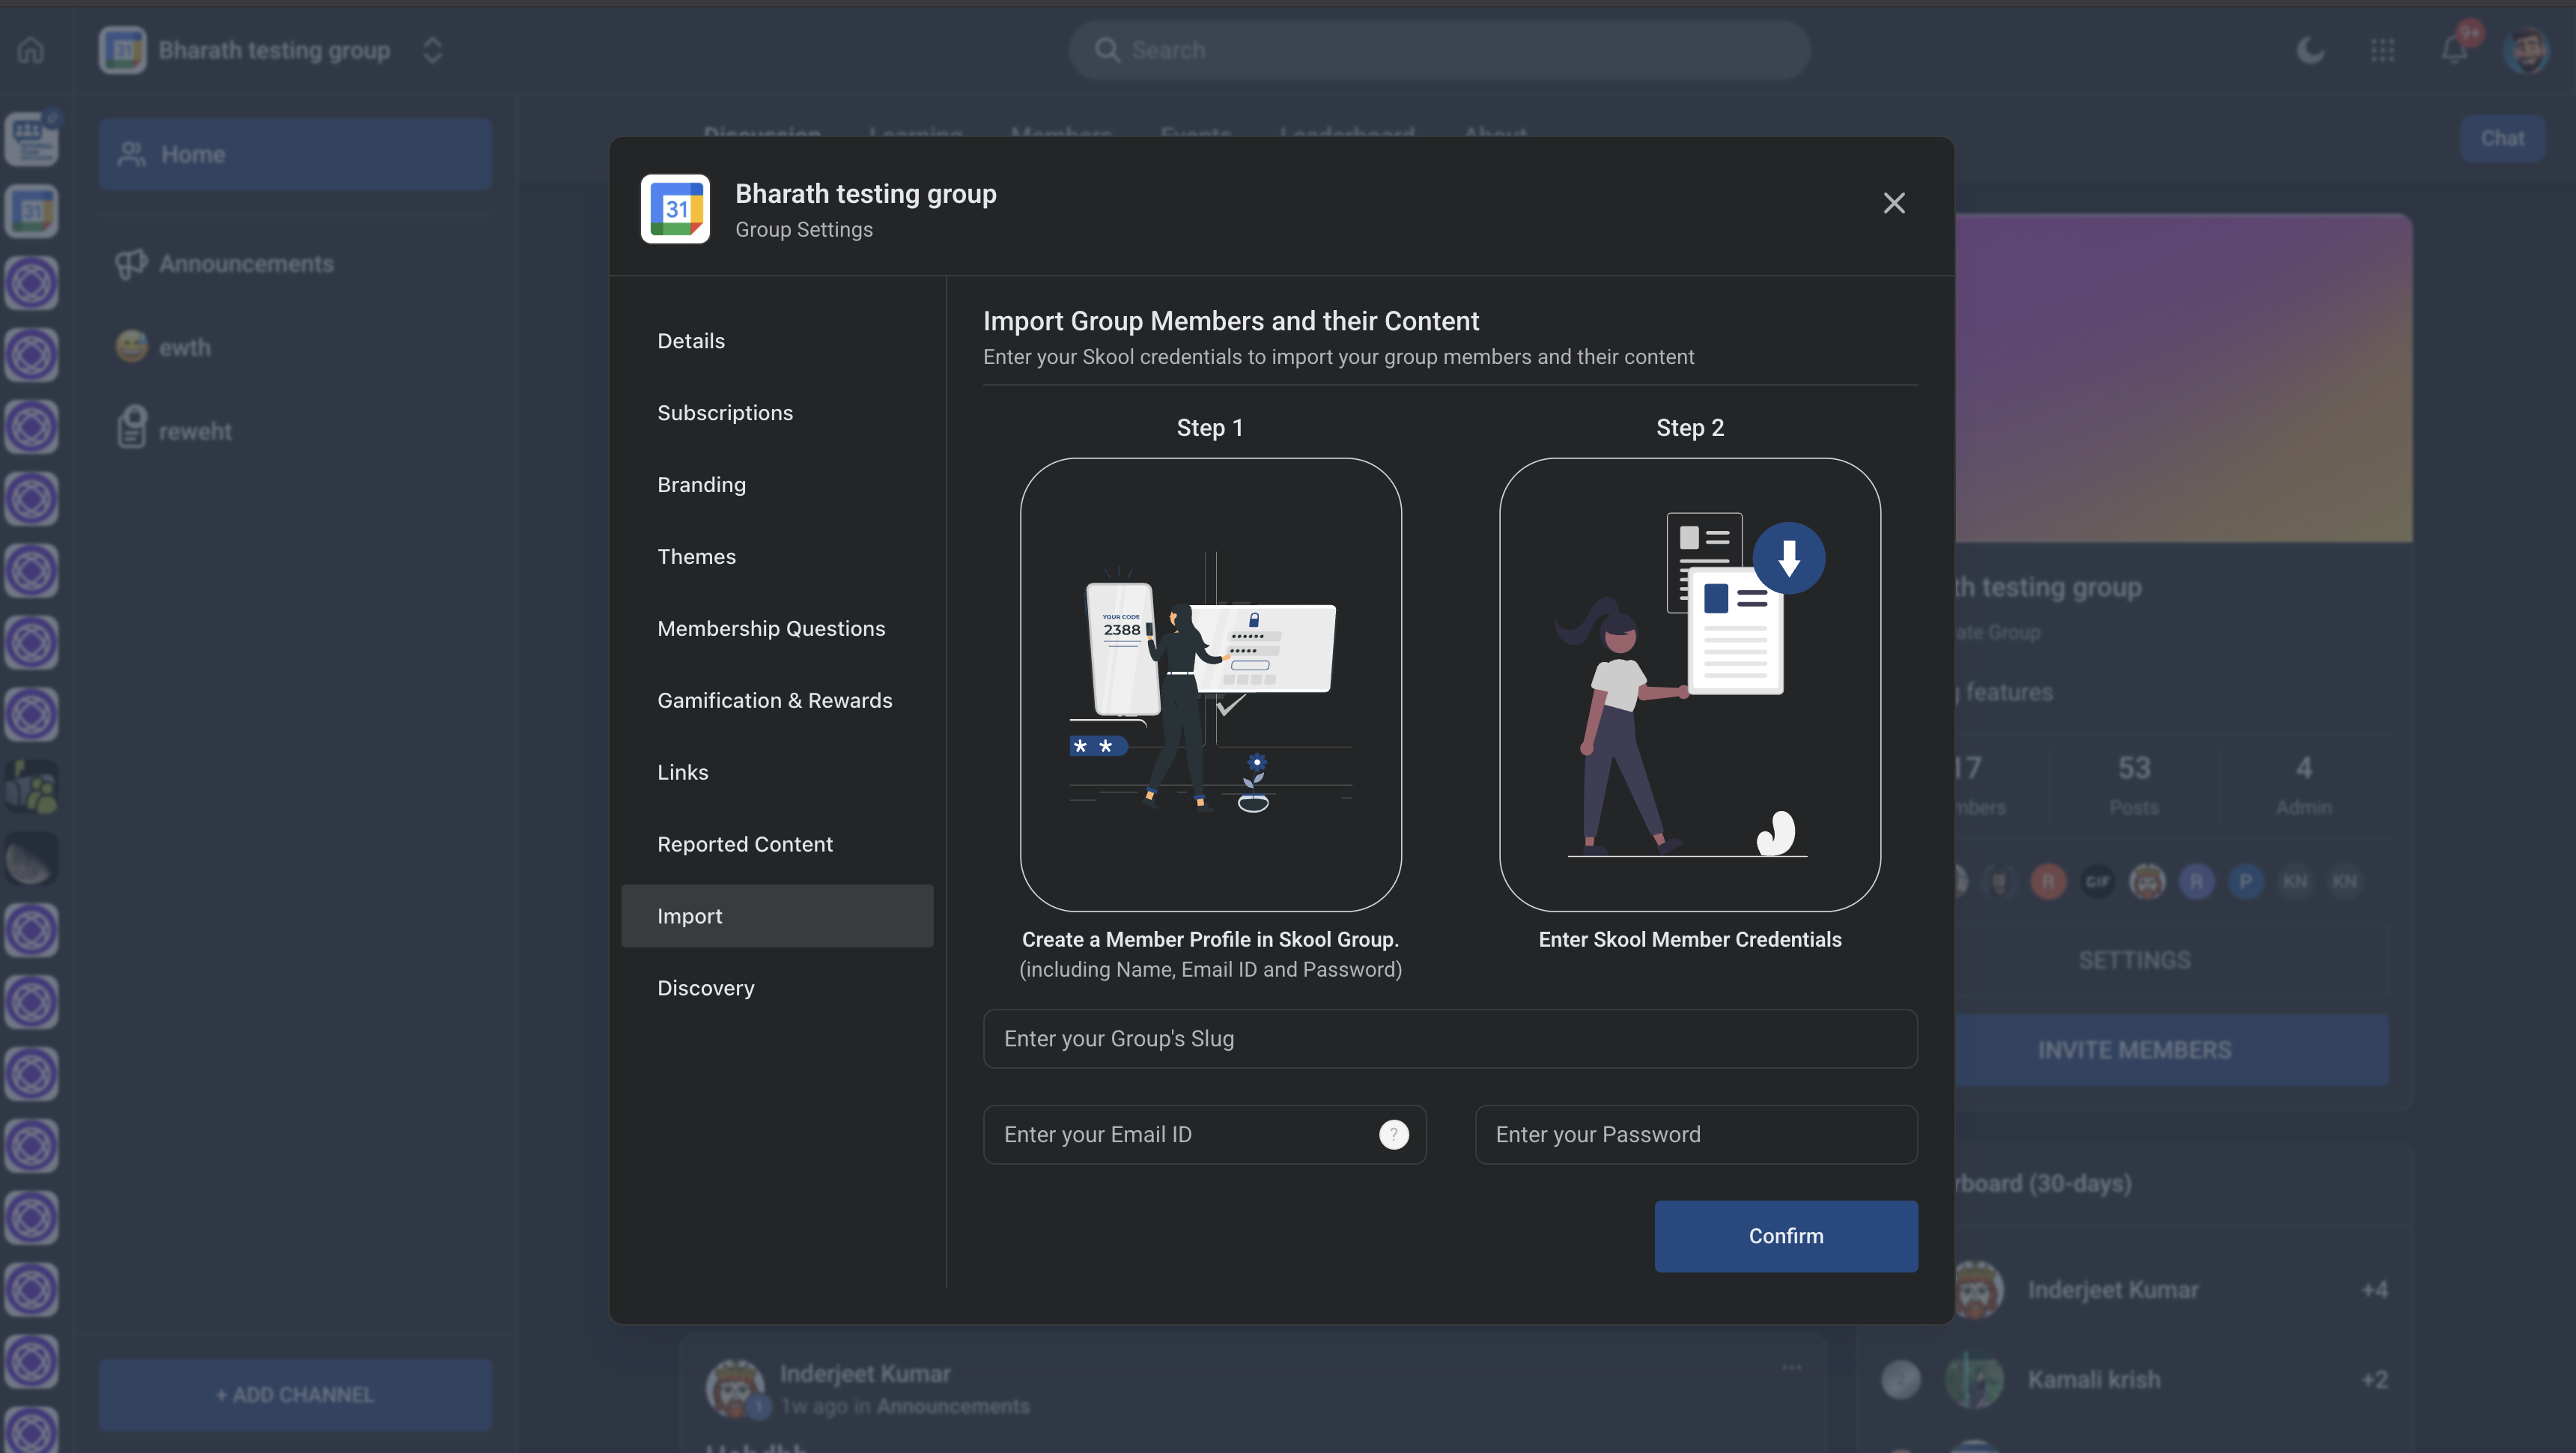Screen dimensions: 2576x1453
Task: Expand the Bharath testing group switcher
Action: (432, 50)
